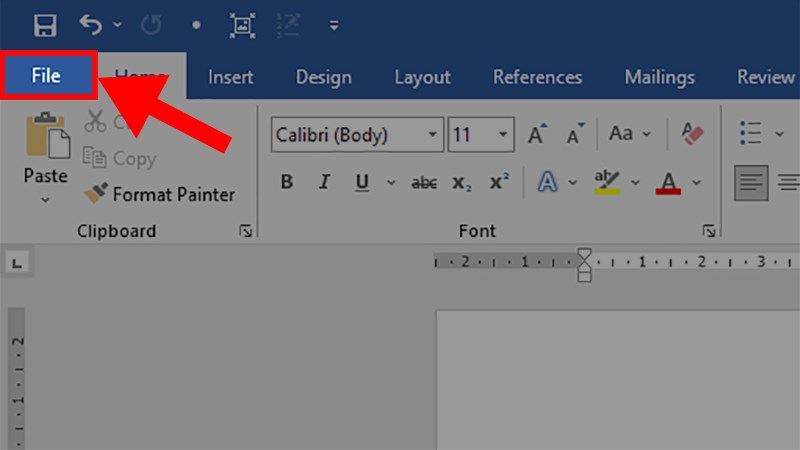The image size is (800, 450).
Task: Click the Text Effects outlined A icon
Action: [x=547, y=182]
